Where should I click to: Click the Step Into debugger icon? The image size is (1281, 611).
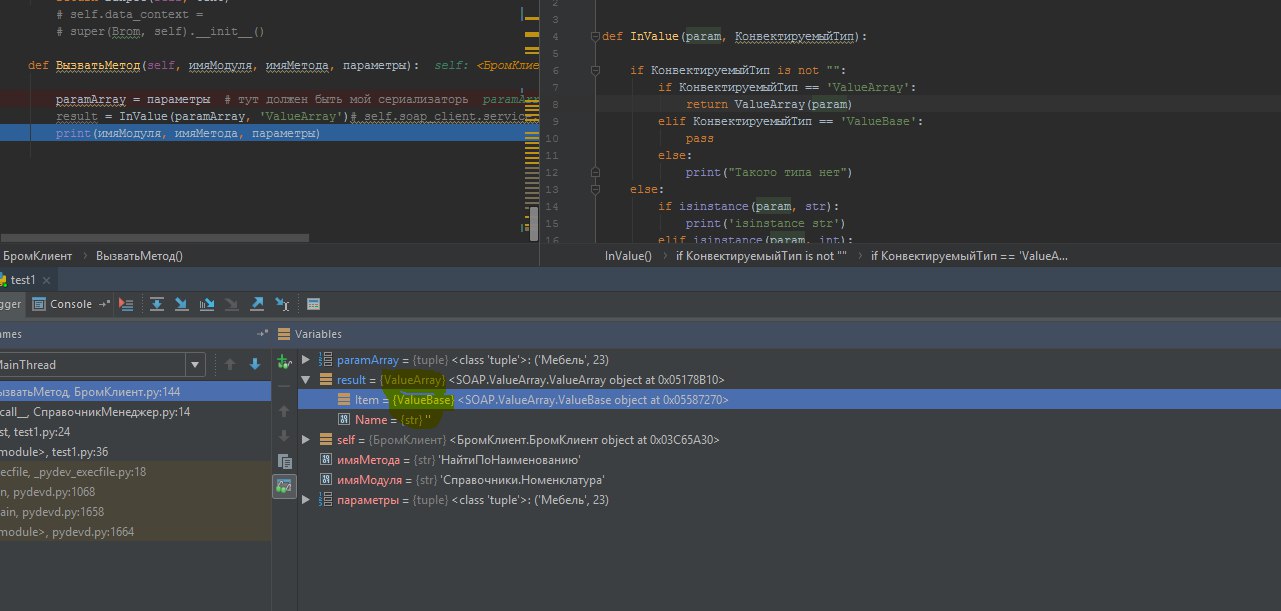pos(181,304)
